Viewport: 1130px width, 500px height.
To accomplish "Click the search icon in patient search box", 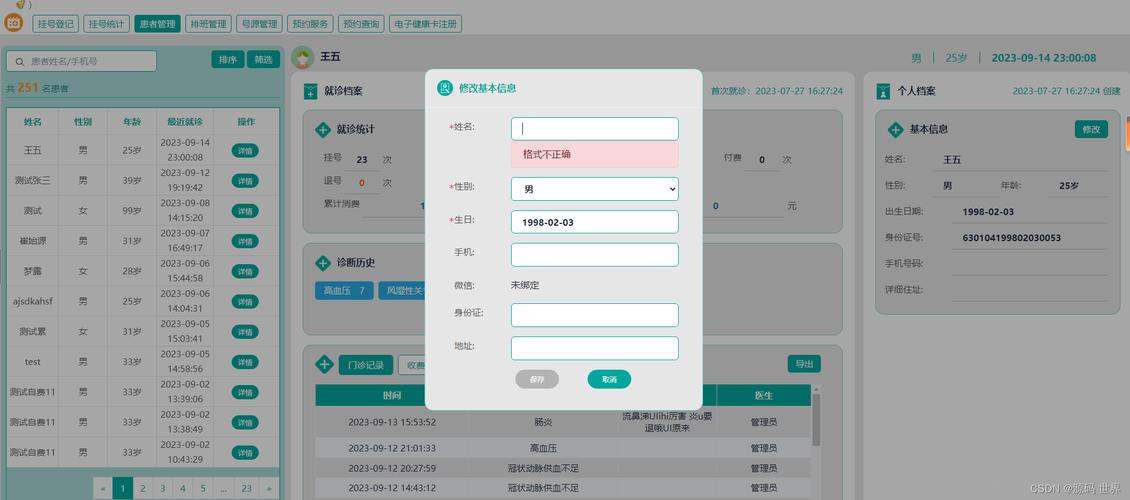I will 19,62.
